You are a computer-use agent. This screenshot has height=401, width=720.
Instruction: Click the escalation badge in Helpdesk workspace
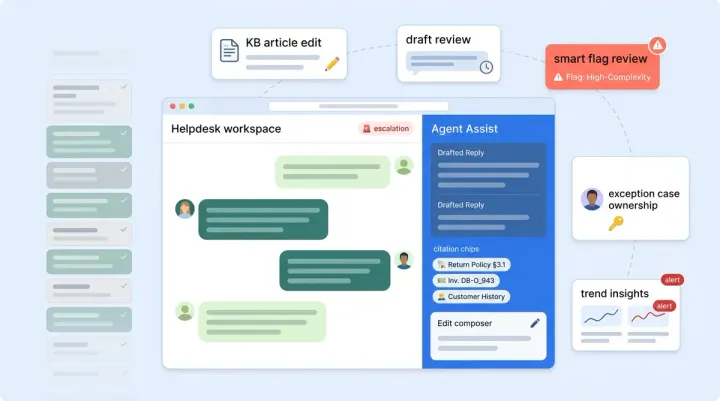click(386, 129)
